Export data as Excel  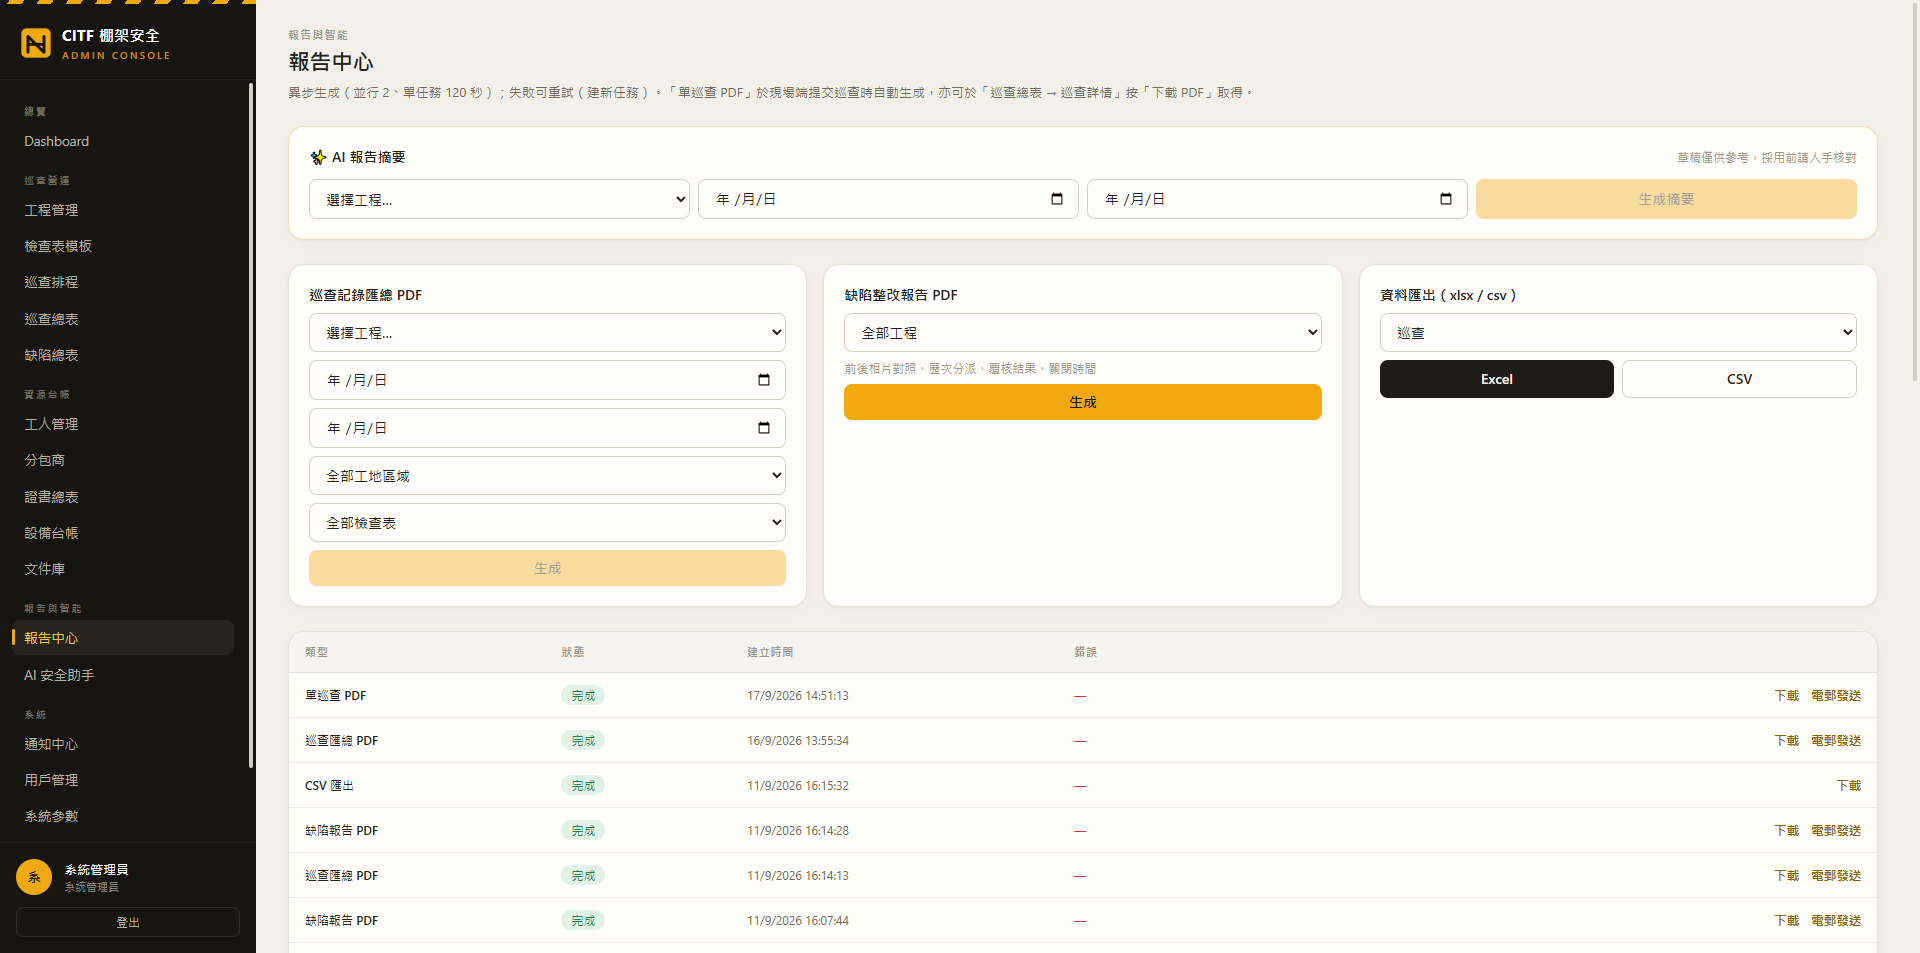[x=1497, y=379]
